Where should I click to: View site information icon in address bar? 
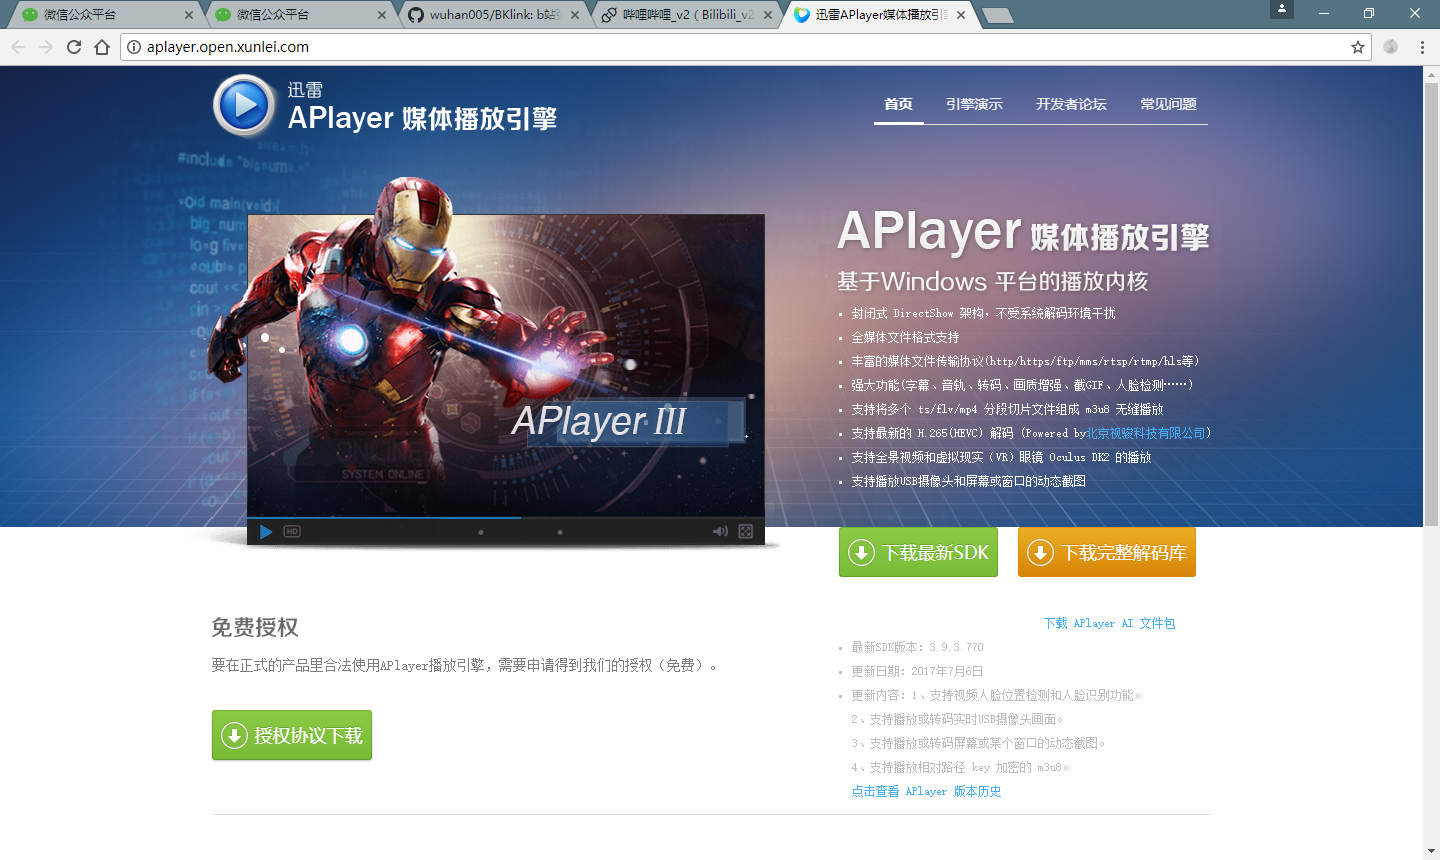(x=134, y=47)
